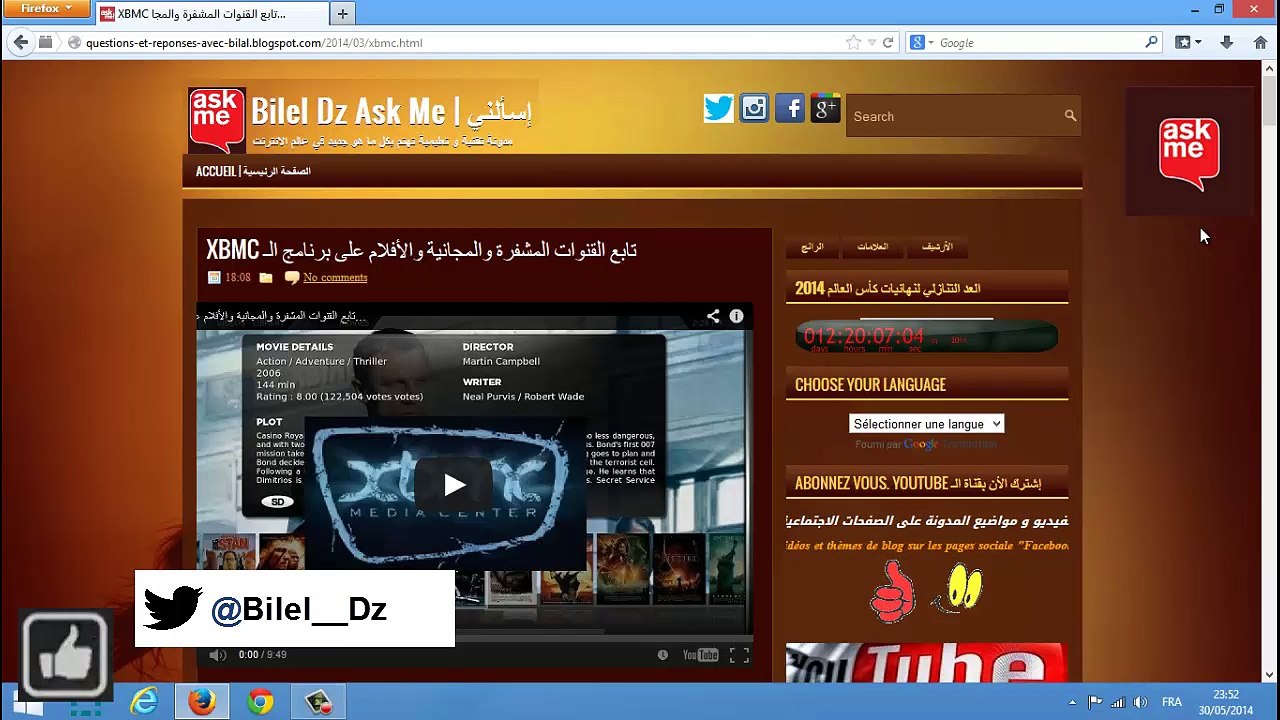Open the Firefox application menu
Viewport: 1280px width, 720px height.
click(47, 9)
